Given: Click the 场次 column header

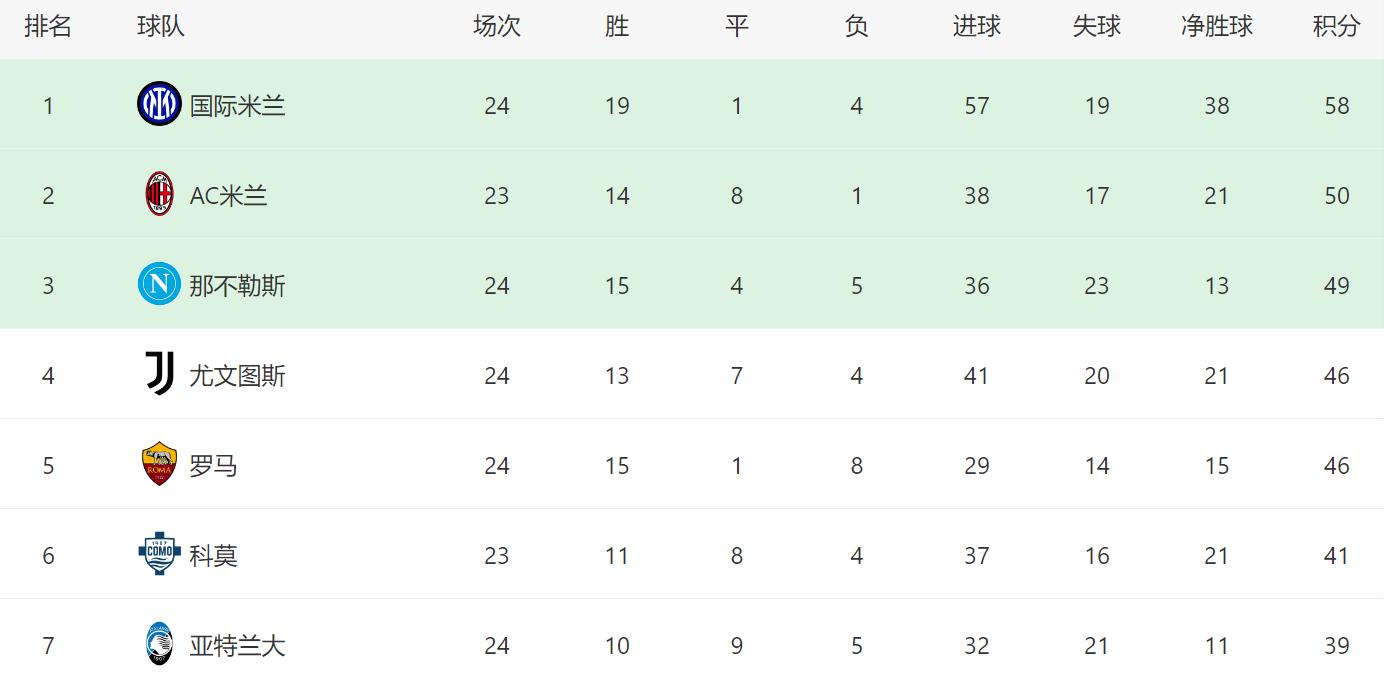Looking at the screenshot, I should click(x=496, y=27).
